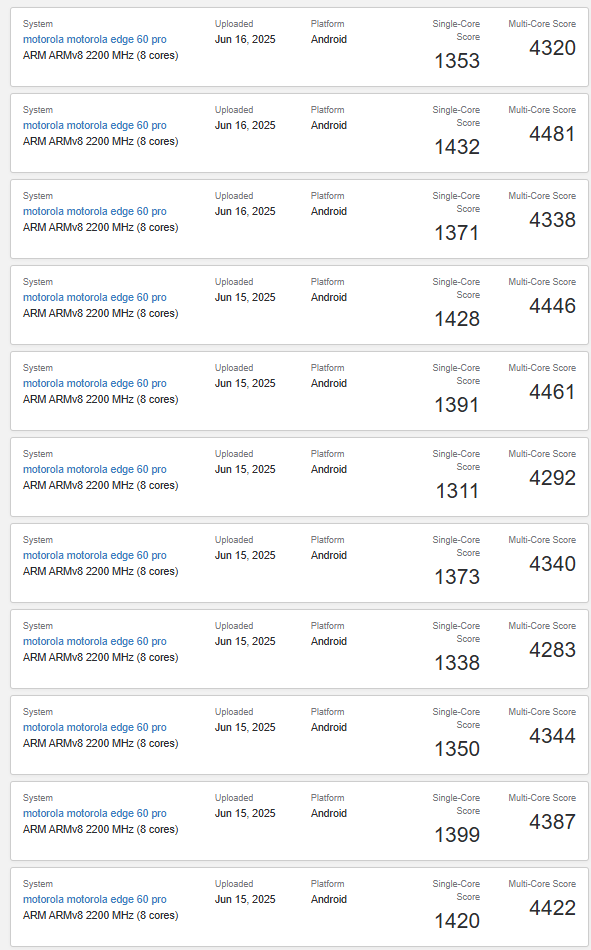This screenshot has width=591, height=950.
Task: Click the multi-core score value 4340
Action: tap(552, 563)
